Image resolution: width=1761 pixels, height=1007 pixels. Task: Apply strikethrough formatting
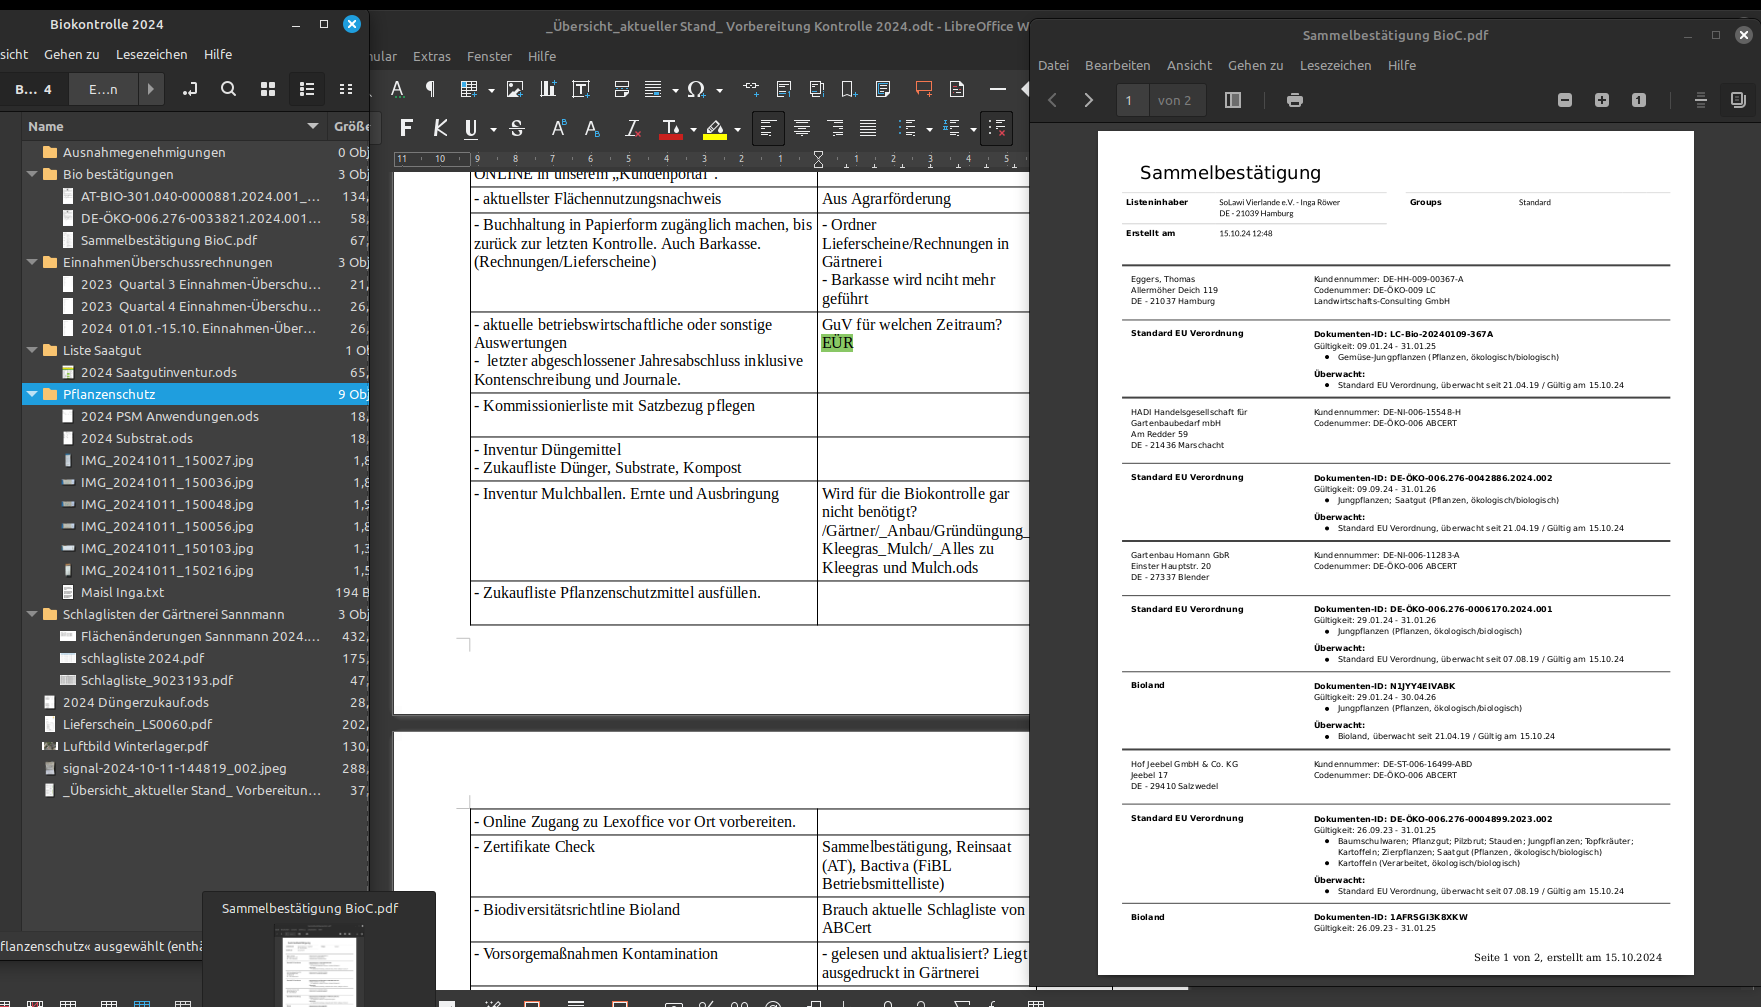[517, 128]
